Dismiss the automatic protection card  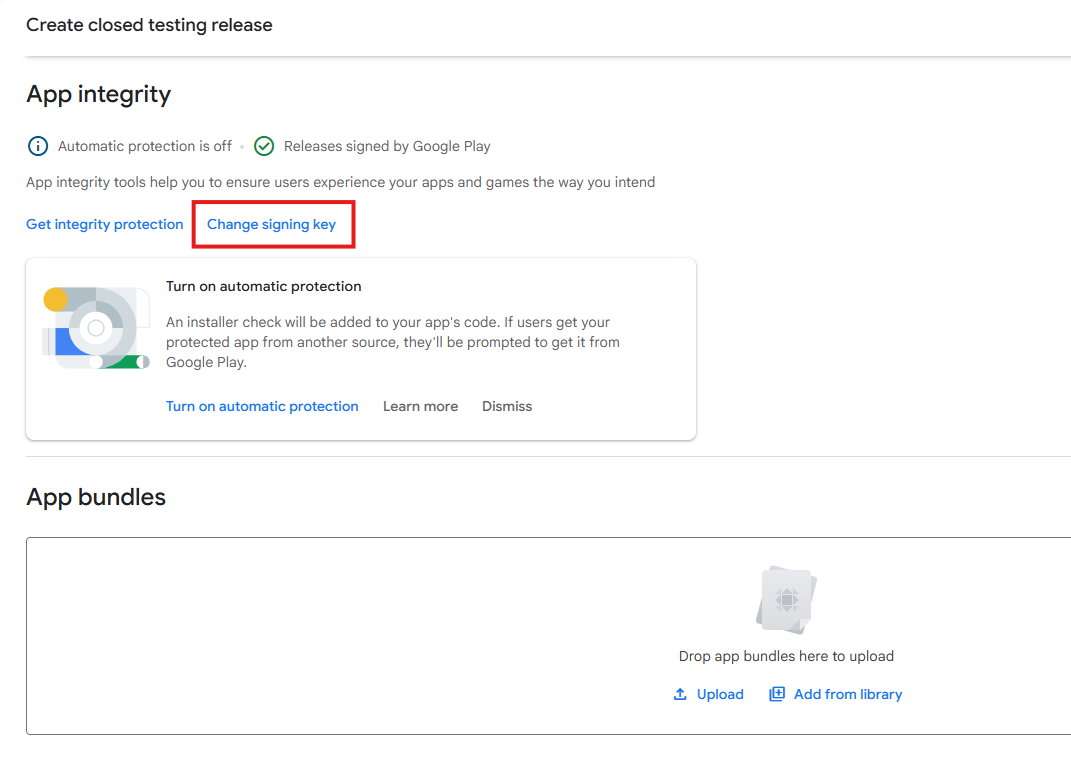pos(507,406)
